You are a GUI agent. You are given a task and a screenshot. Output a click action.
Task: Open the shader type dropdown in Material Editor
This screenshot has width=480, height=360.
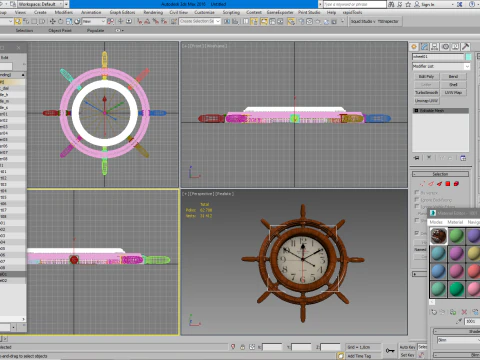point(458,340)
